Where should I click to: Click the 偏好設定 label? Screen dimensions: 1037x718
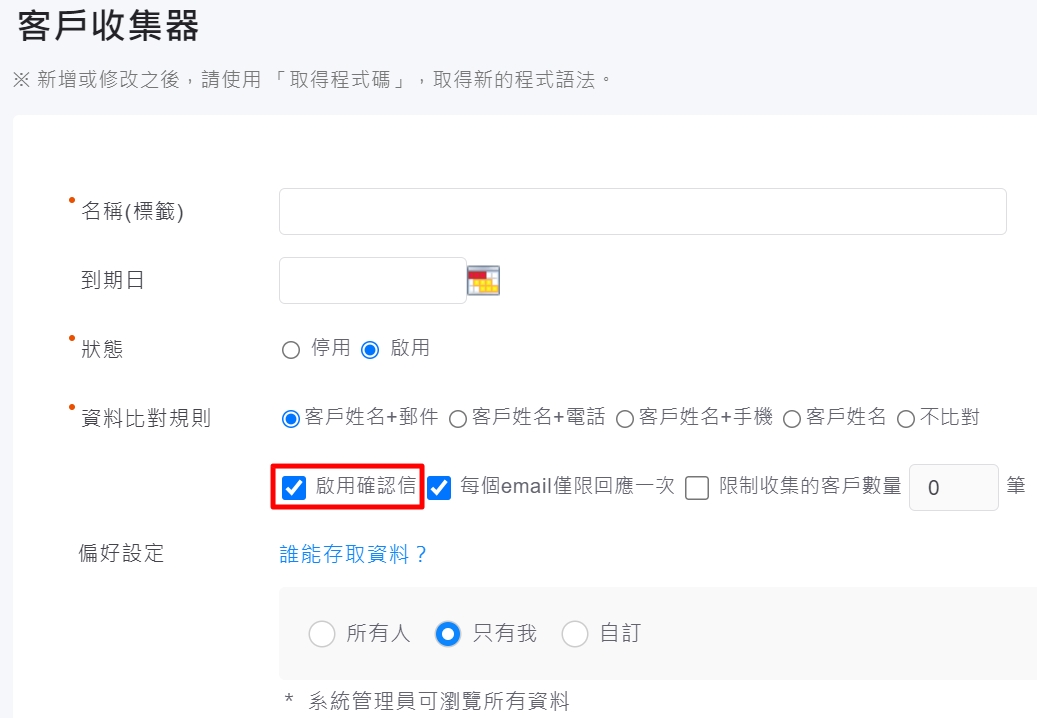click(x=121, y=553)
